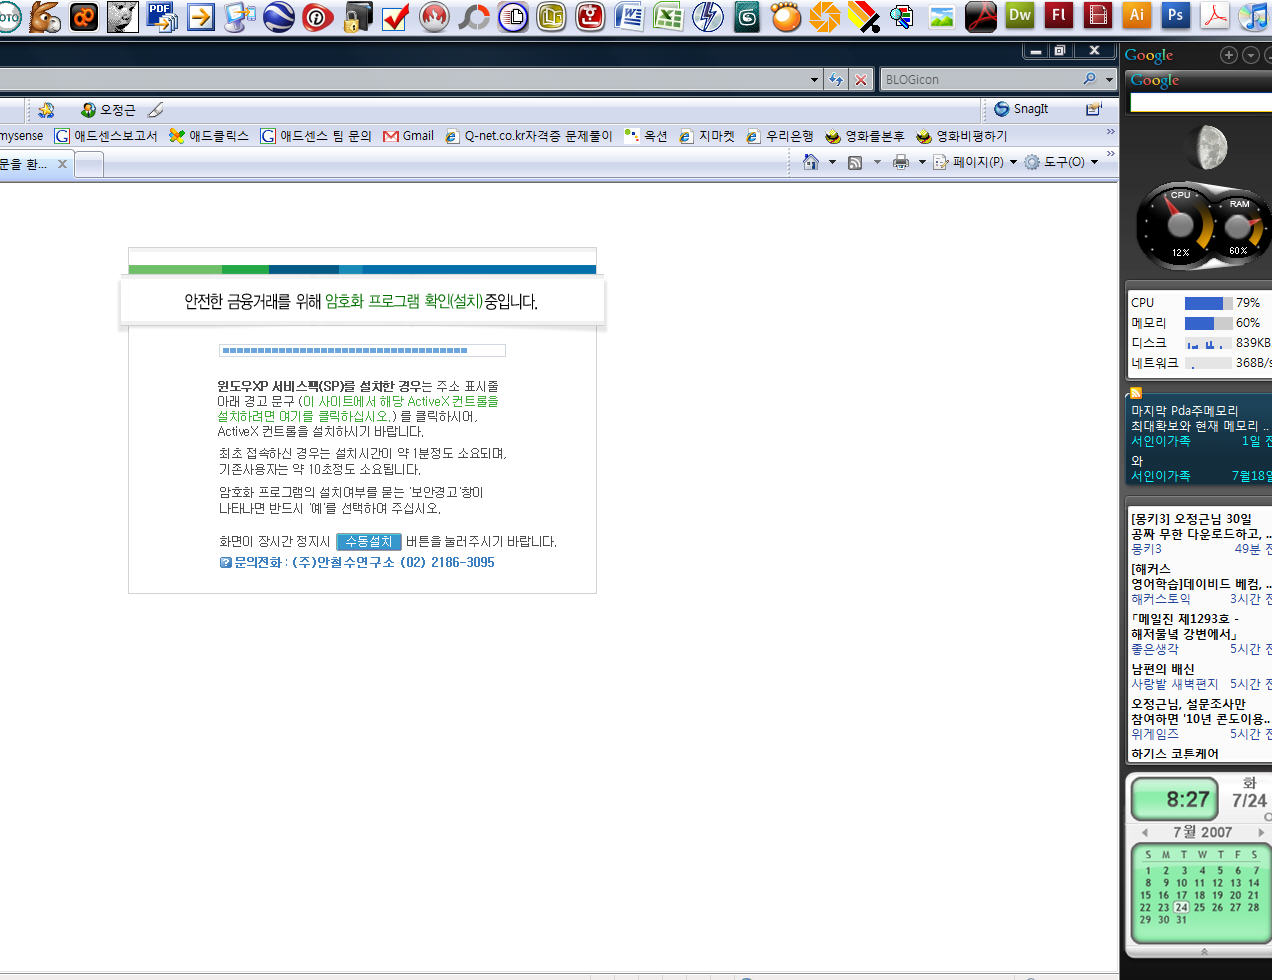The image size is (1272, 980).
Task: Launch Adobe Flash from the top dock
Action: [x=1059, y=15]
